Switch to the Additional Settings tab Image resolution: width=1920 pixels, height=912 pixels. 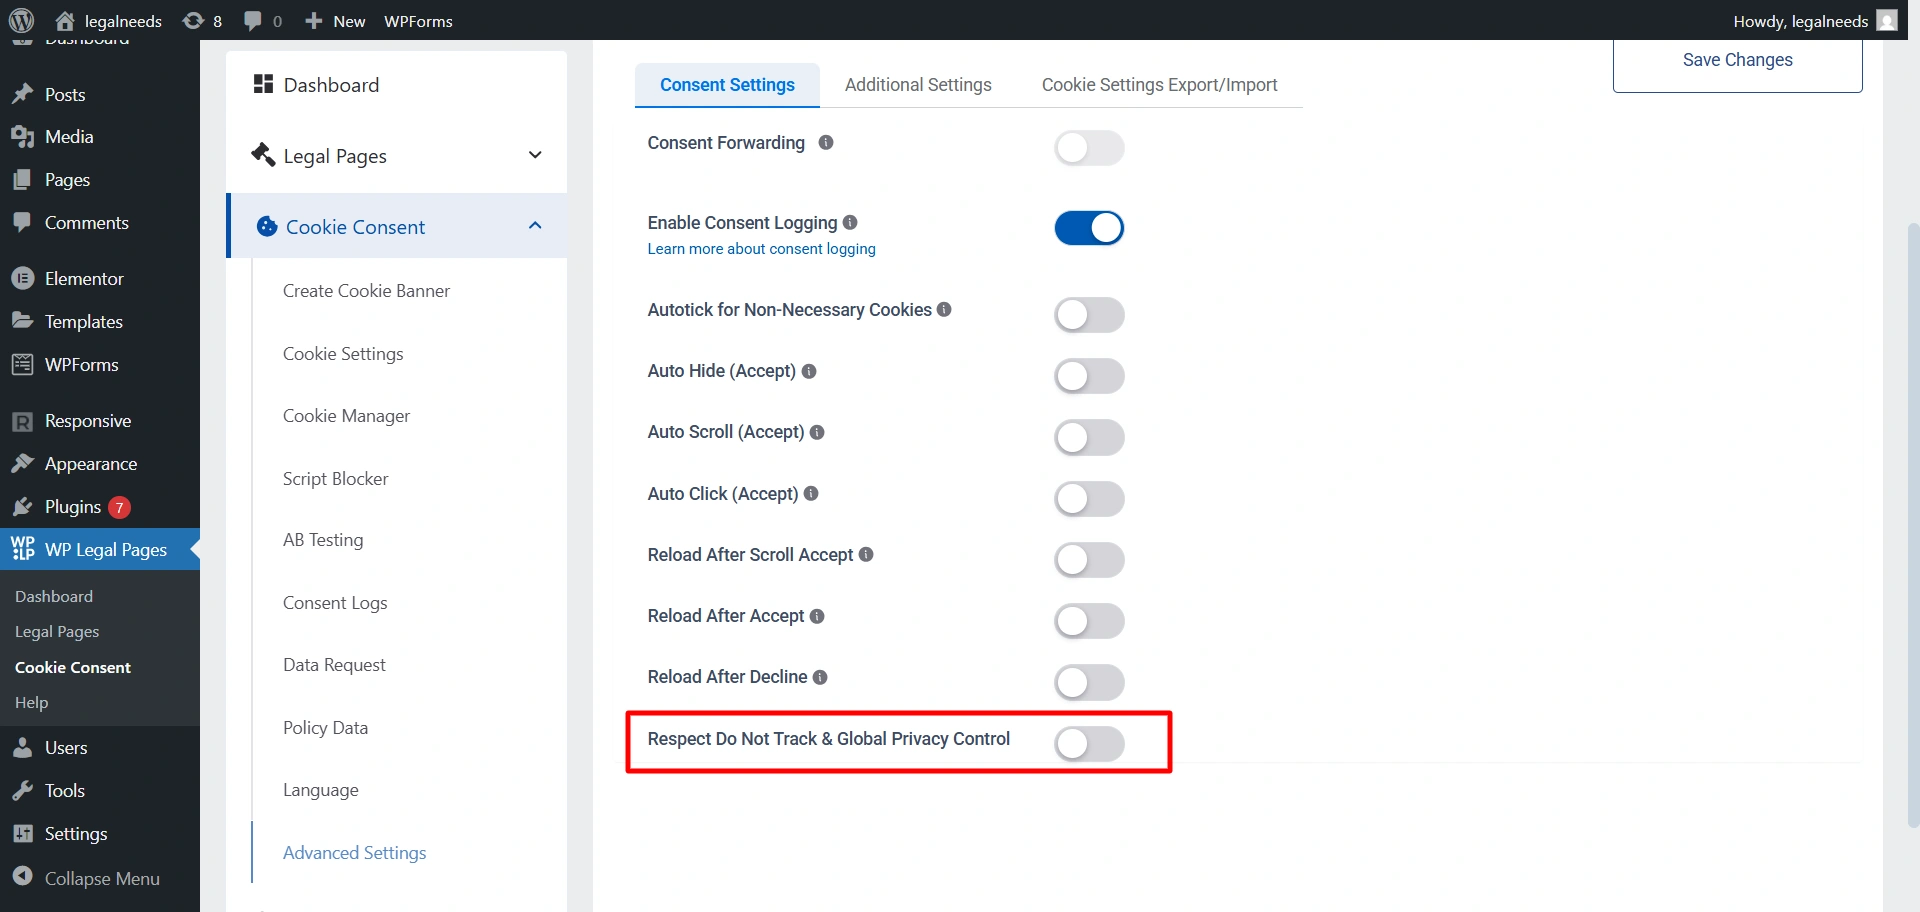(918, 85)
